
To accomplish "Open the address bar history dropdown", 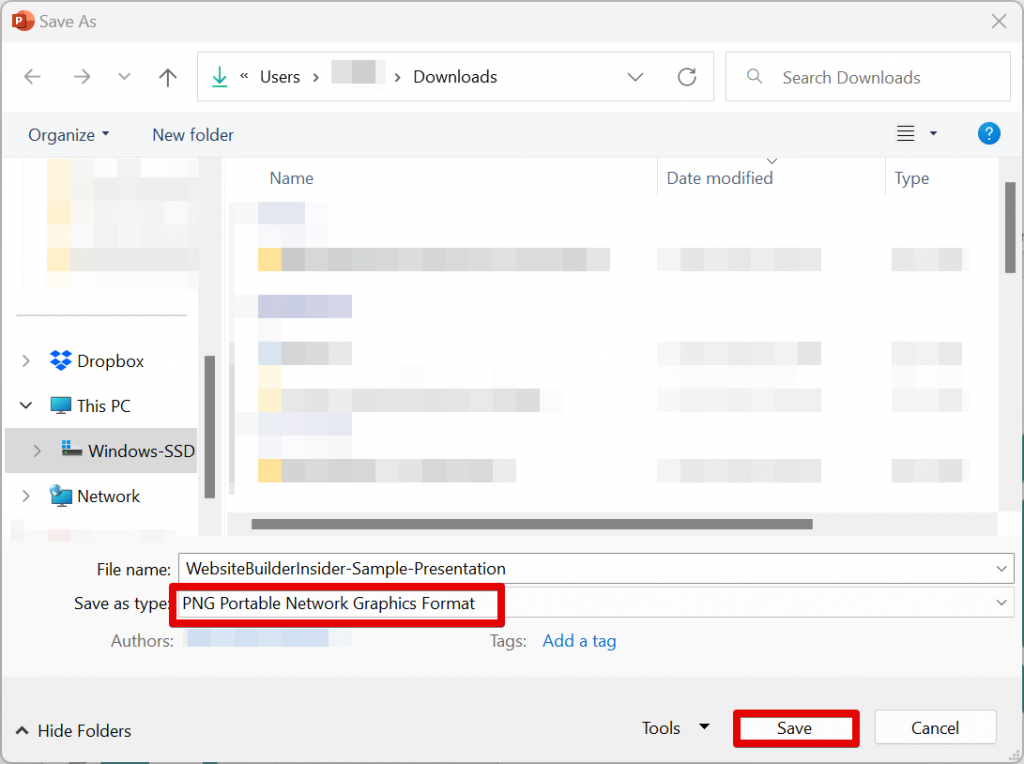I will (636, 76).
